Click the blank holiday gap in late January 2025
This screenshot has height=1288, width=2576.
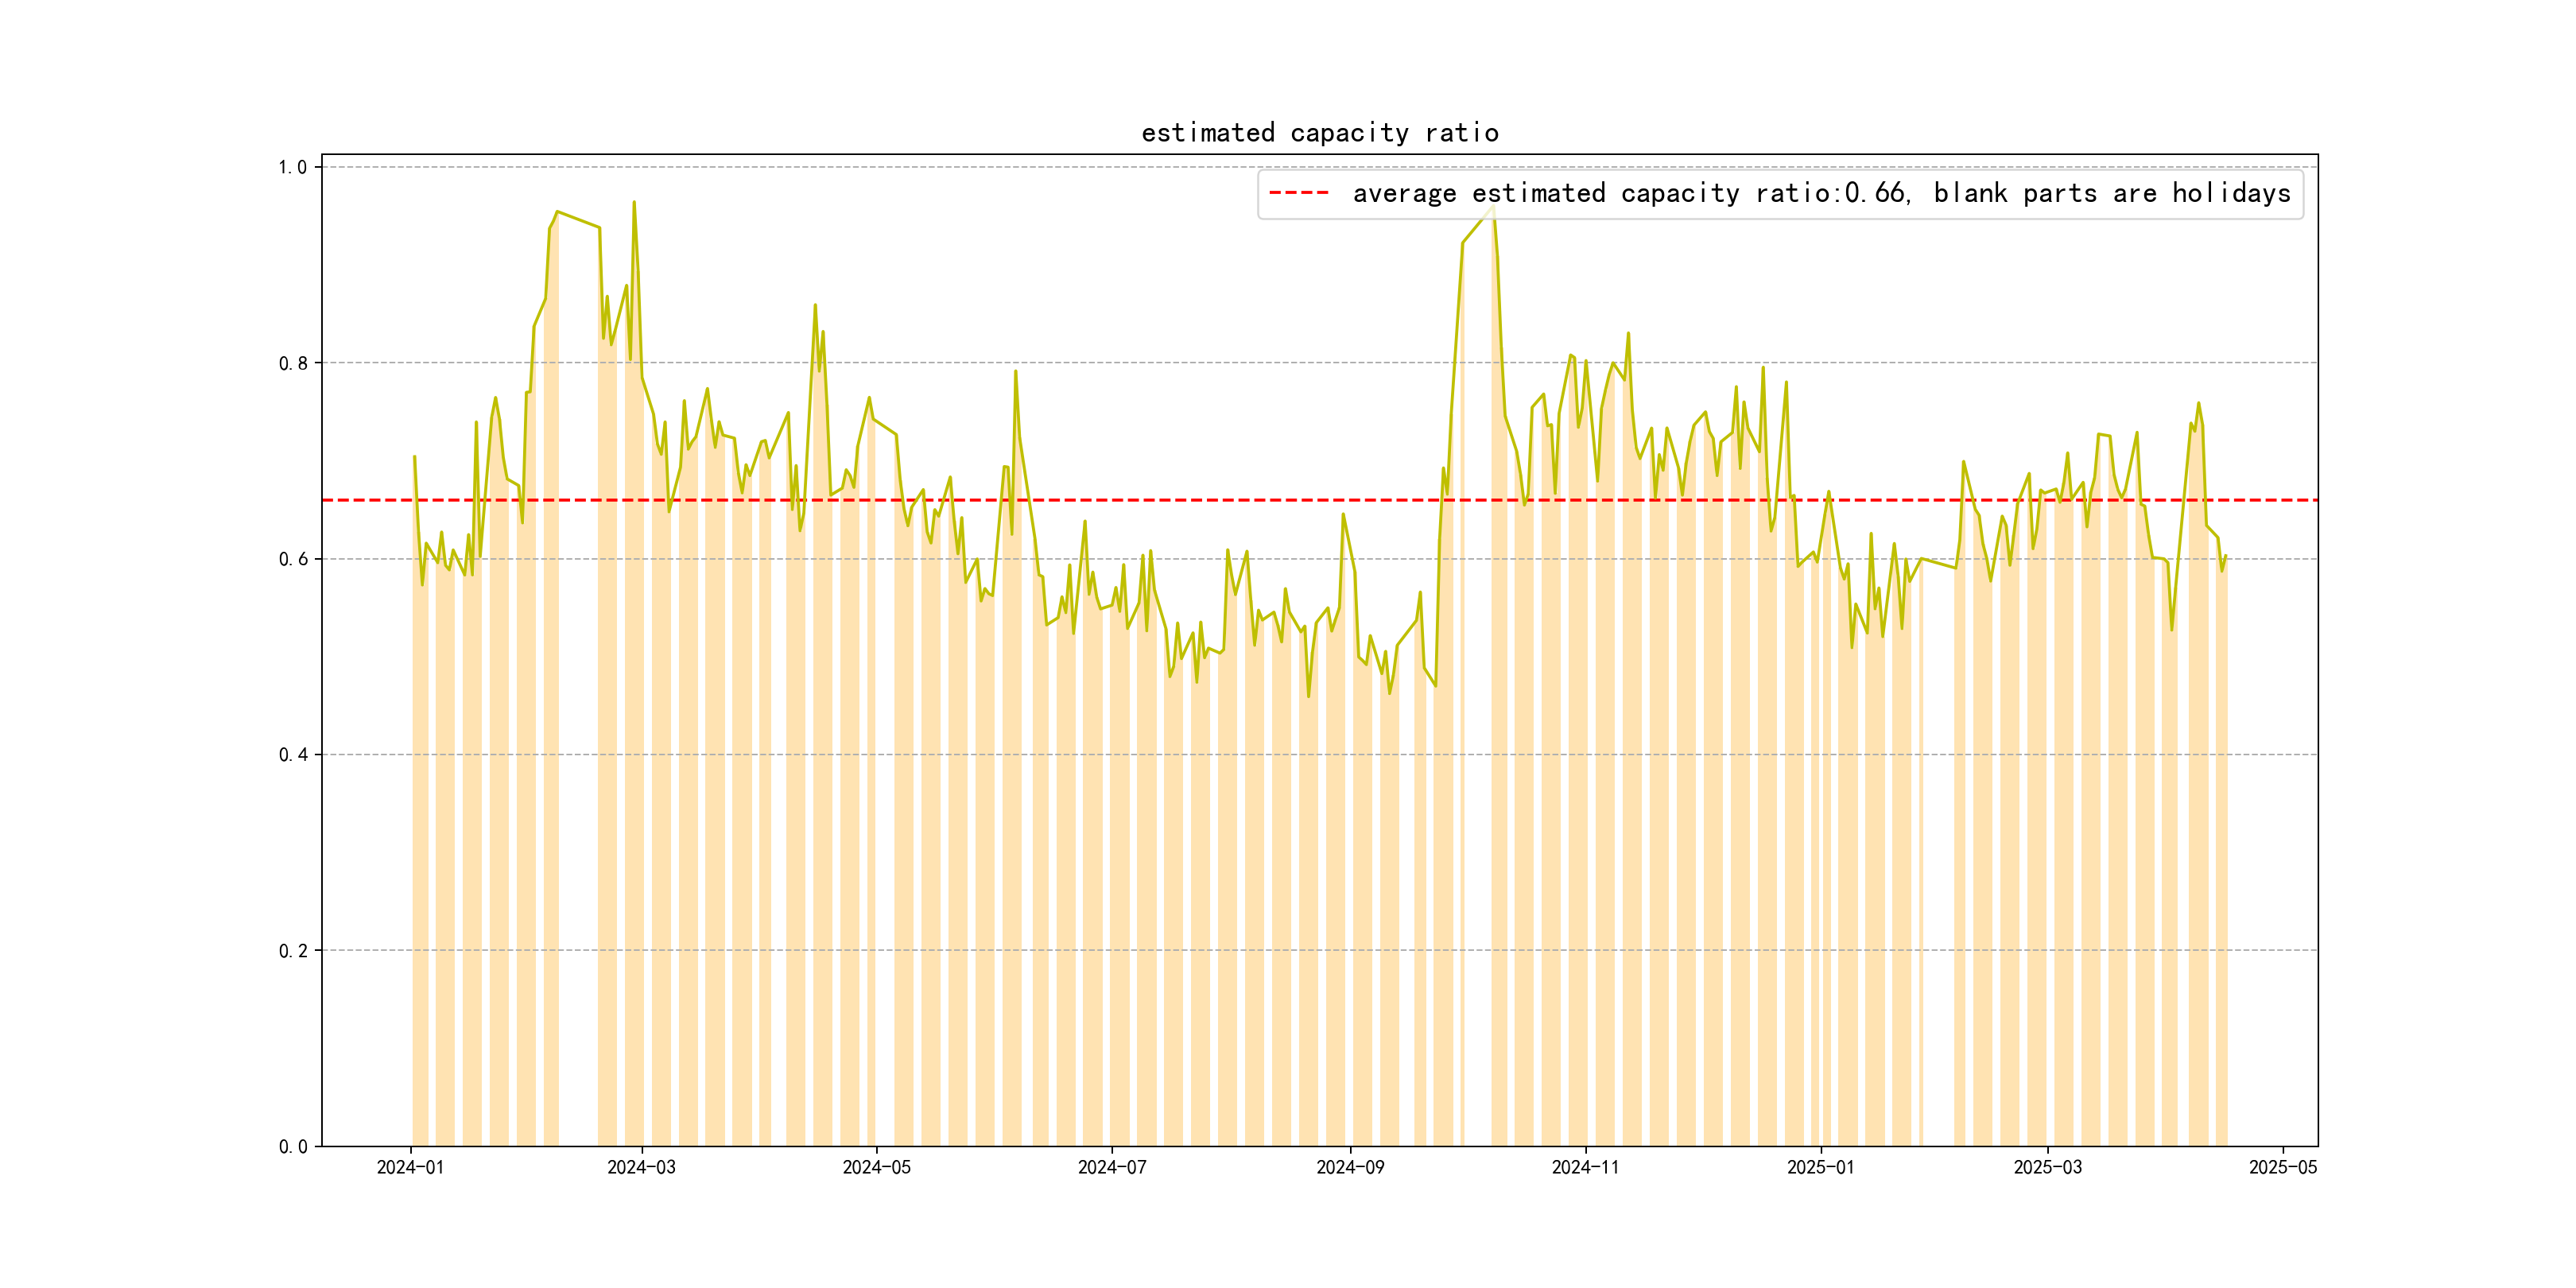coord(1938,850)
